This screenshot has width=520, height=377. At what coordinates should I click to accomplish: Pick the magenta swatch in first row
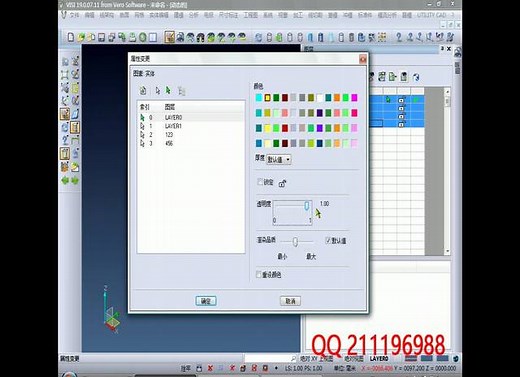354,98
